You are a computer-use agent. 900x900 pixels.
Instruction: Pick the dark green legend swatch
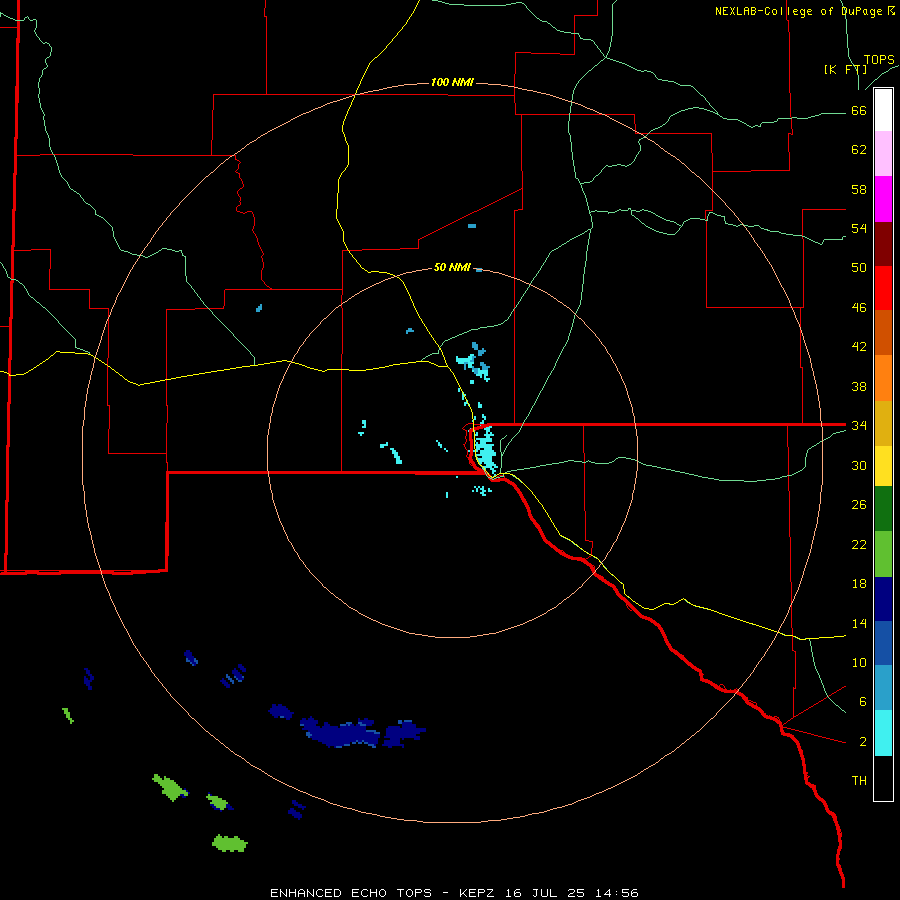[x=883, y=509]
